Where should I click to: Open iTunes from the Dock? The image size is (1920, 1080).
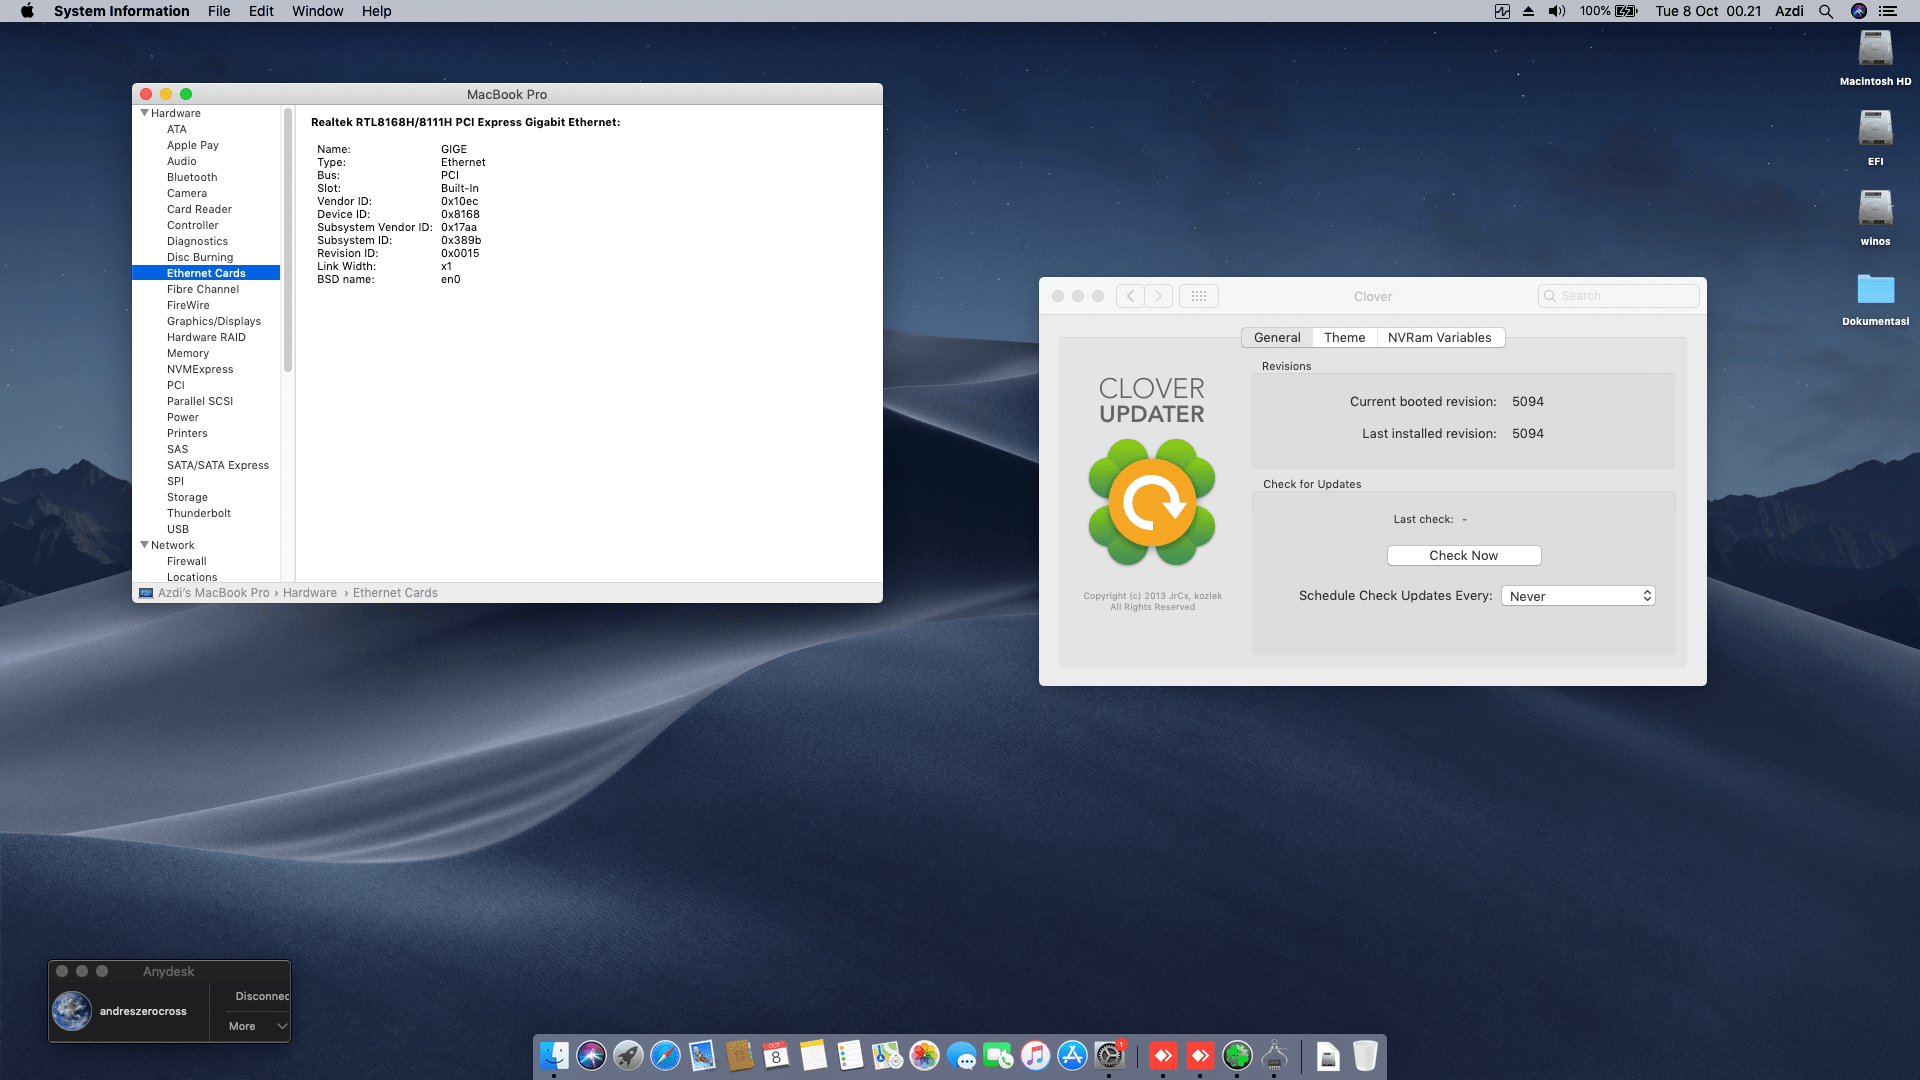pos(1035,1057)
